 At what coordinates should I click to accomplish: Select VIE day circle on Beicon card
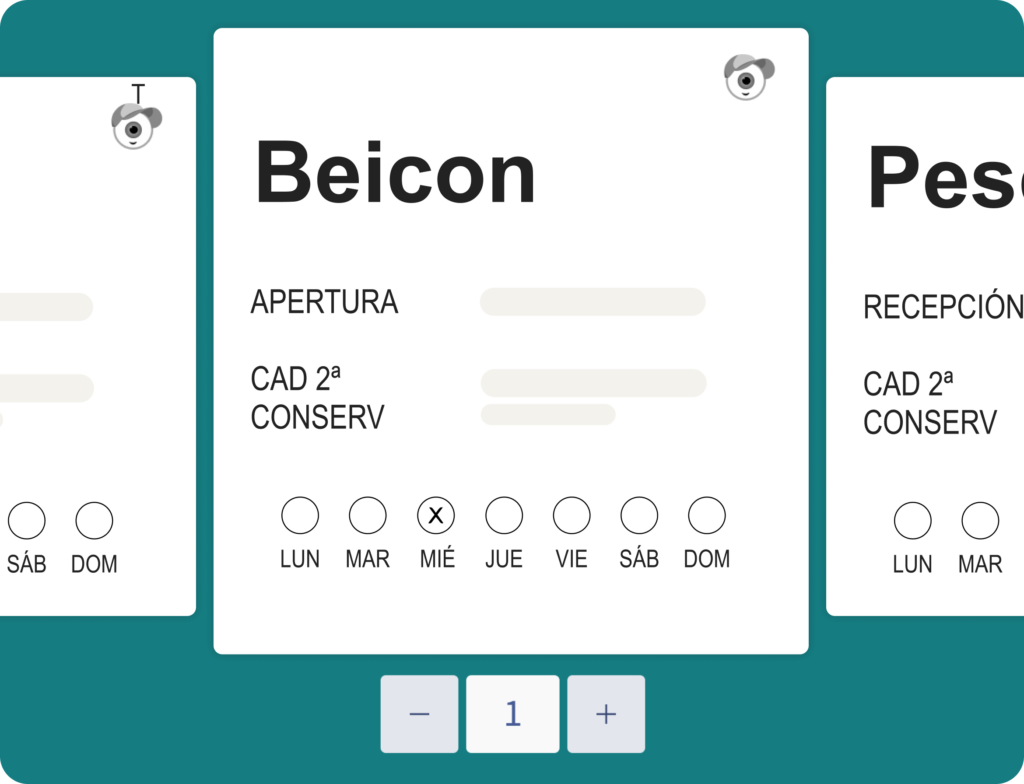pyautogui.click(x=572, y=516)
